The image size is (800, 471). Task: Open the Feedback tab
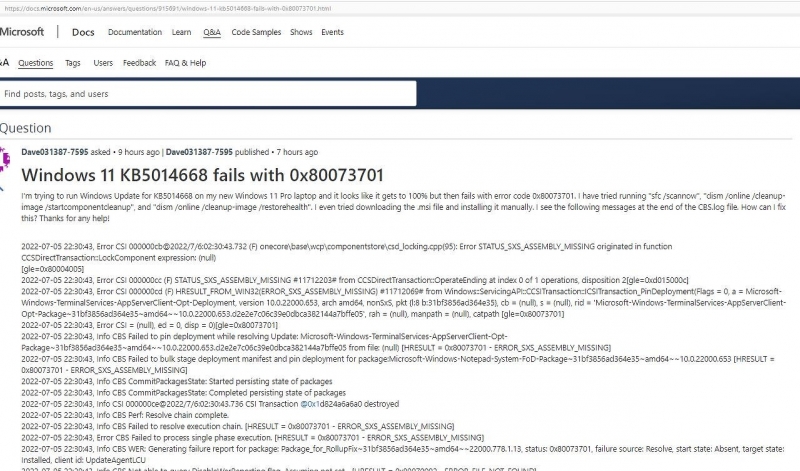point(139,63)
